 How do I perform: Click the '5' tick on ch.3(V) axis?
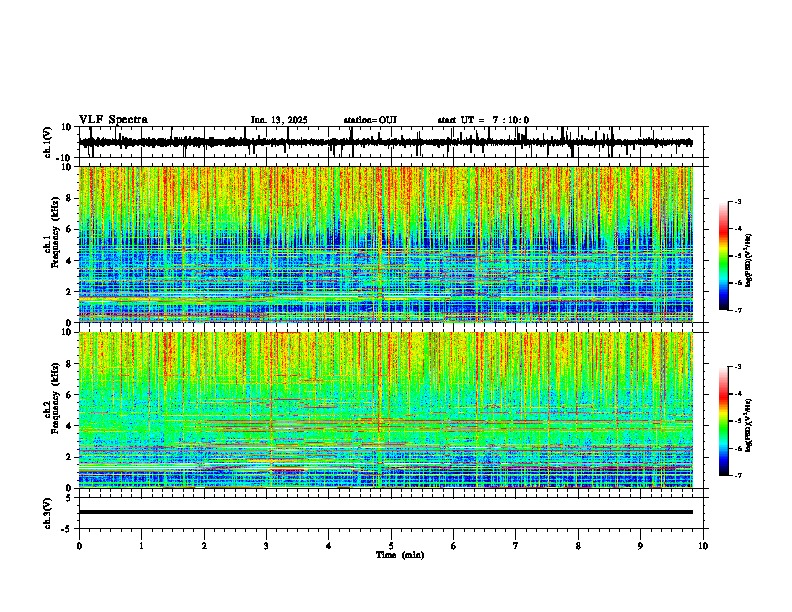pos(69,498)
